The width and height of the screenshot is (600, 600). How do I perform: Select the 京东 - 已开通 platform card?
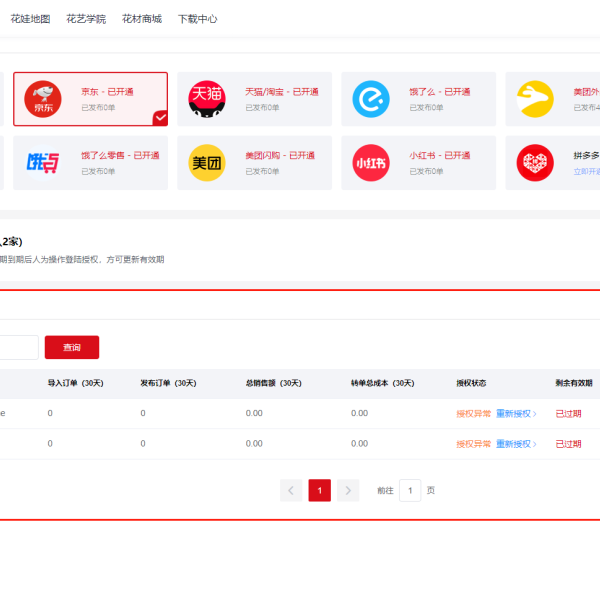91,99
